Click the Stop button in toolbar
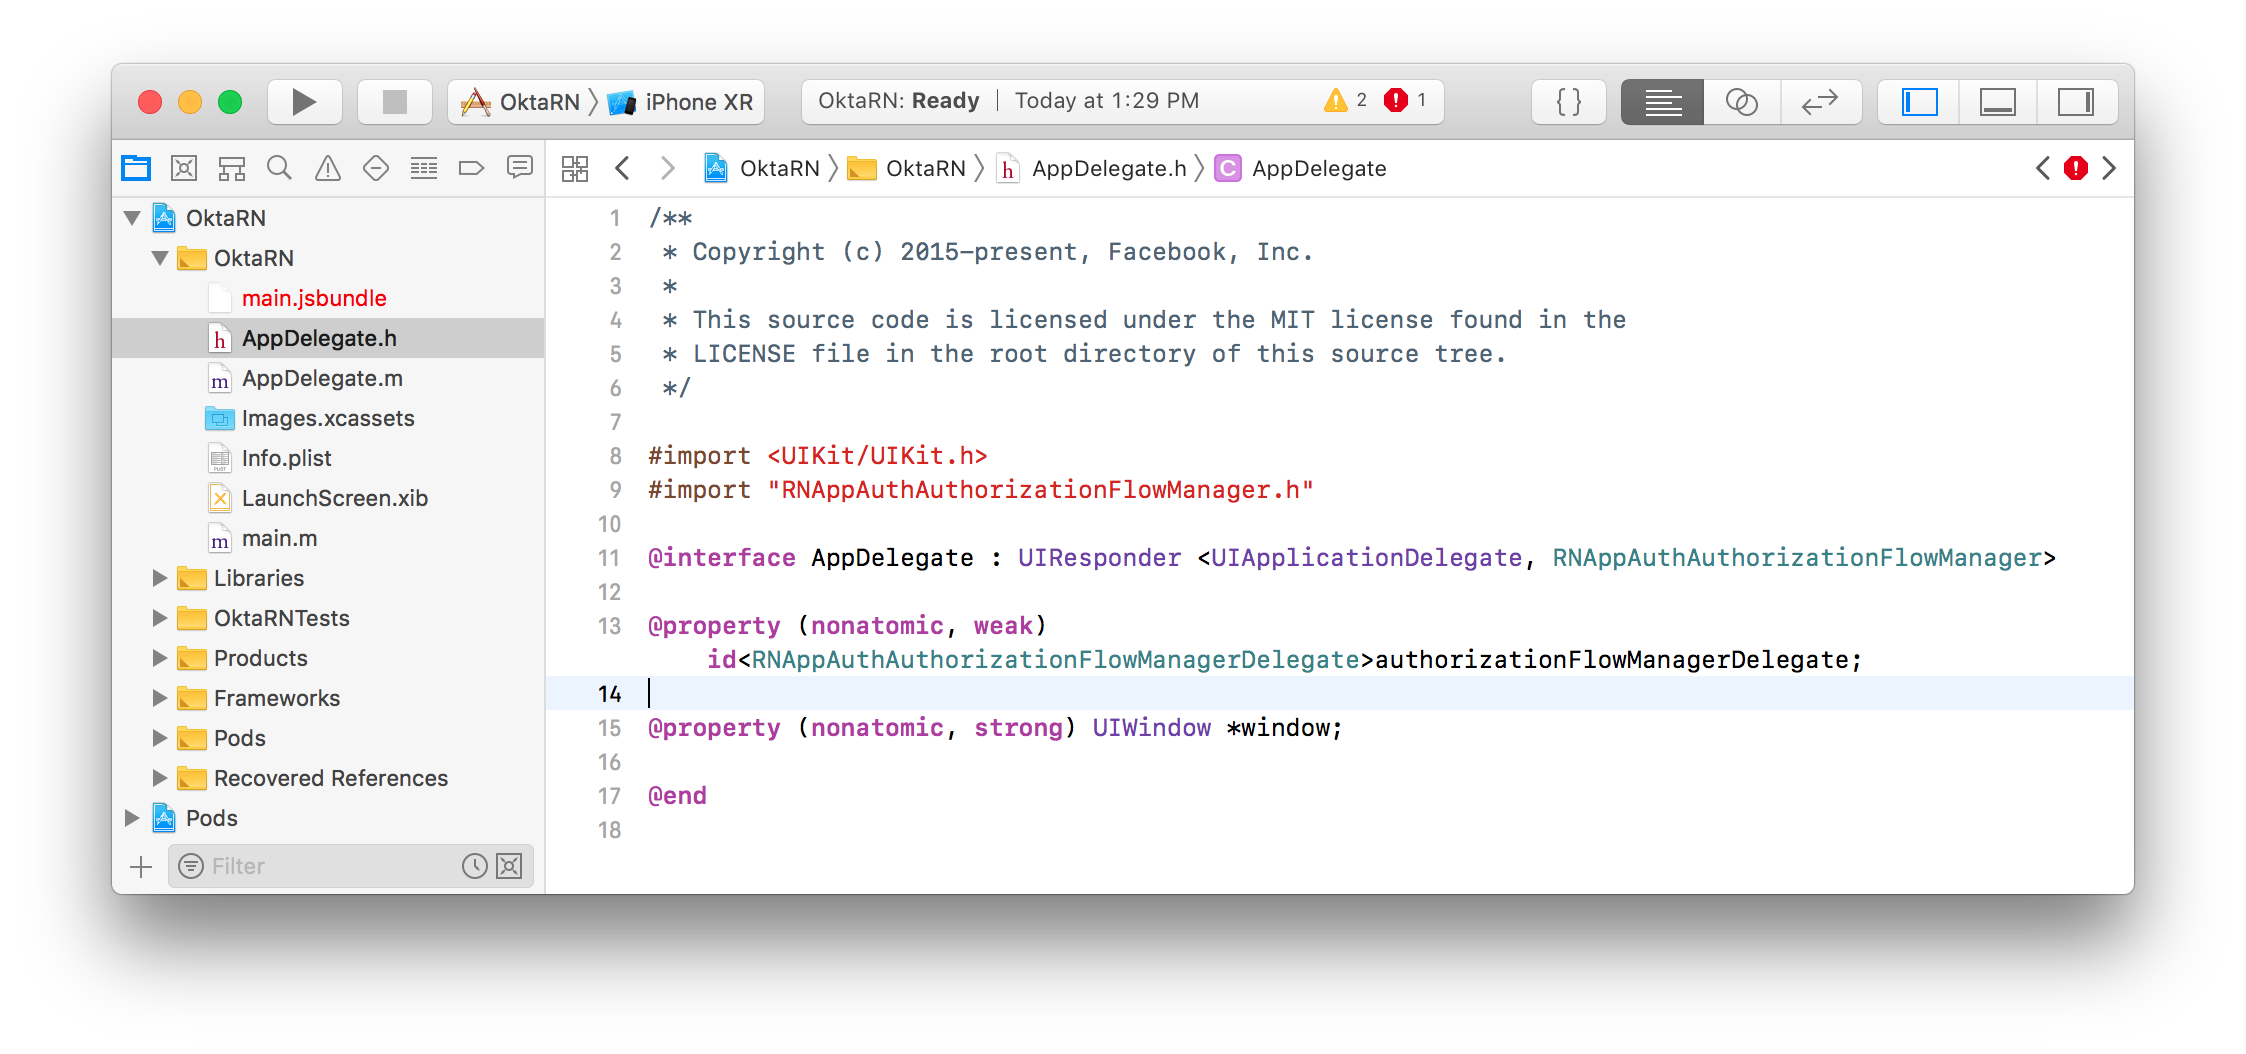This screenshot has height=1054, width=2246. [395, 102]
